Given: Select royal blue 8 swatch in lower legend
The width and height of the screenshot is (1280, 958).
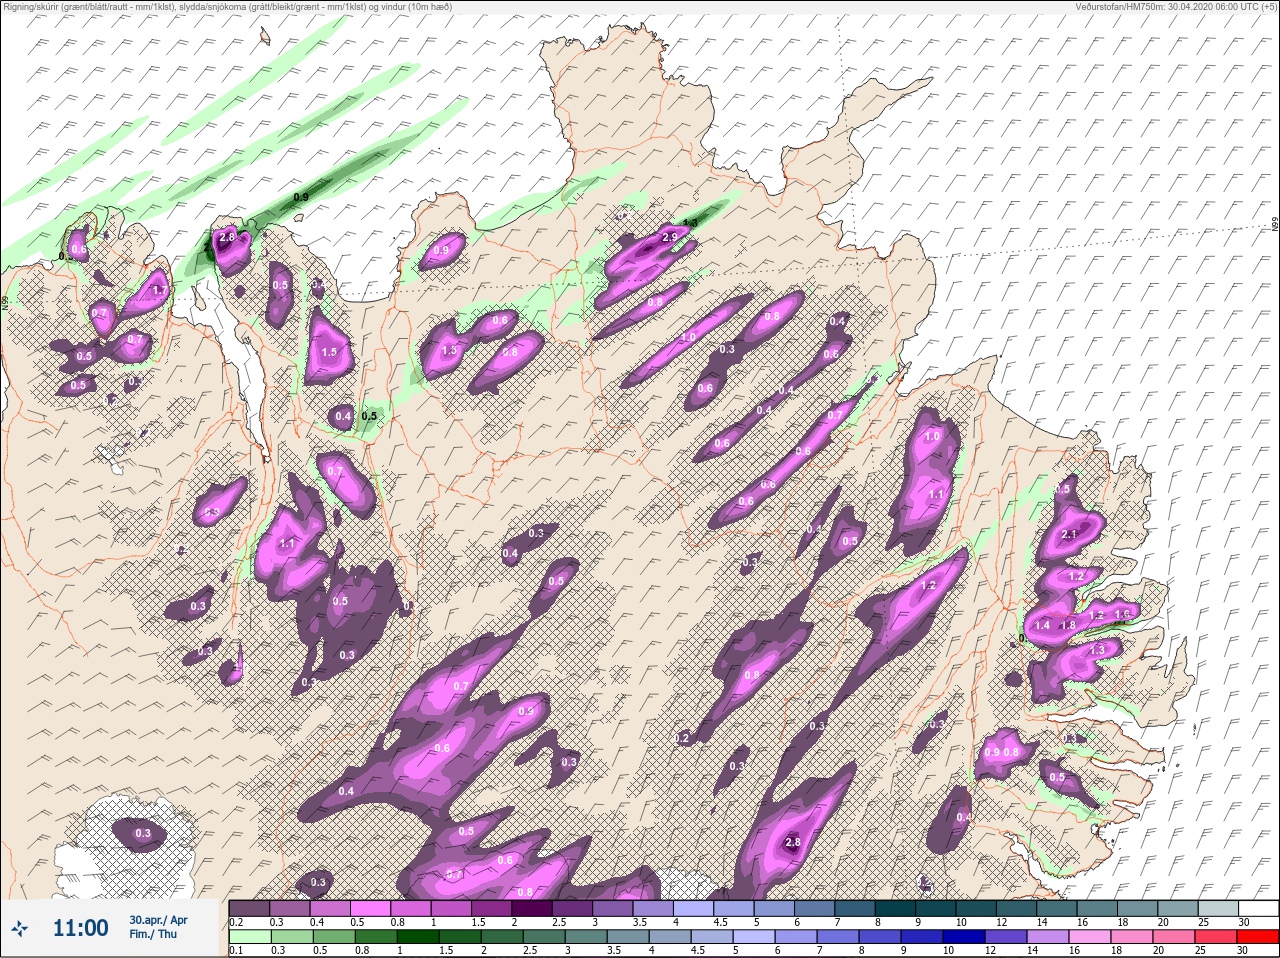Looking at the screenshot, I should point(880,936).
